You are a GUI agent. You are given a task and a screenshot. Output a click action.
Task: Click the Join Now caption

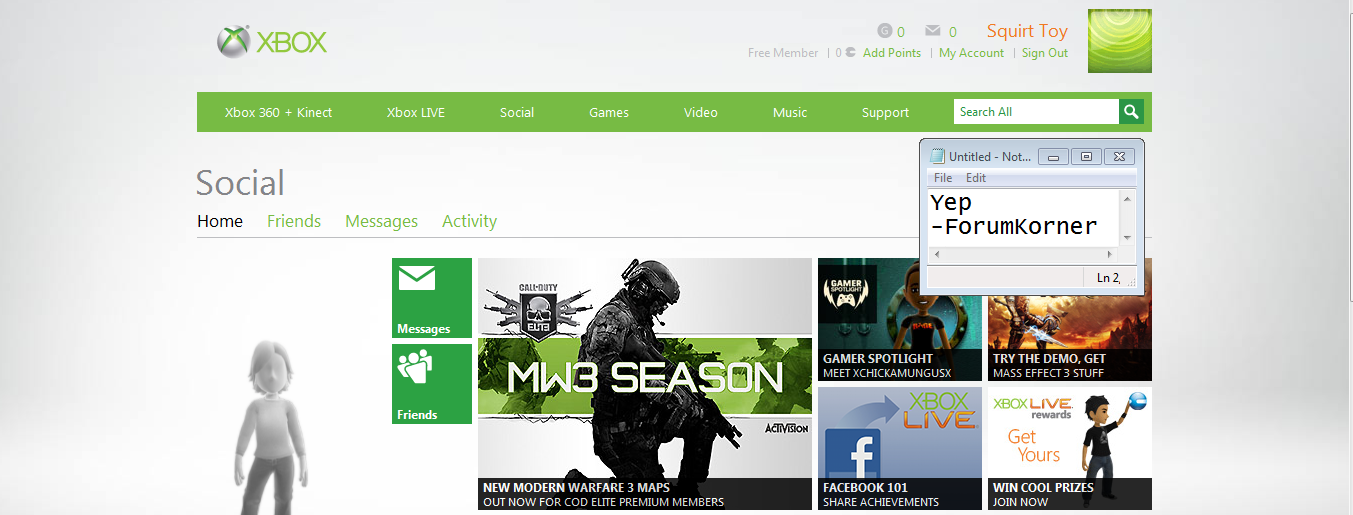point(1021,502)
